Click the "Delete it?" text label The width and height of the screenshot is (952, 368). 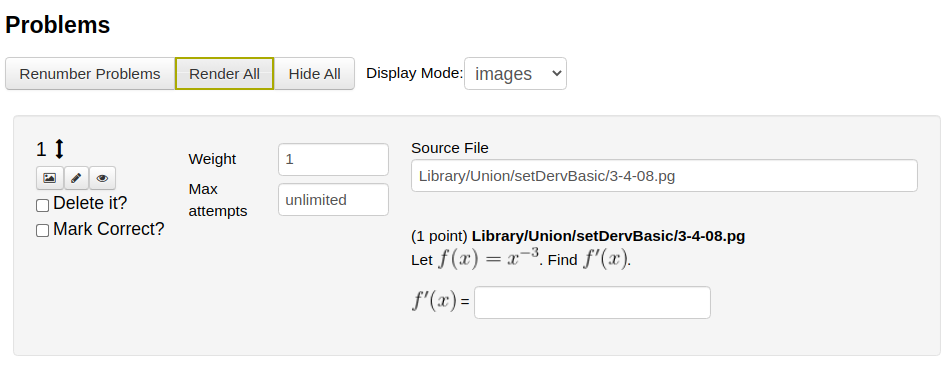point(90,203)
